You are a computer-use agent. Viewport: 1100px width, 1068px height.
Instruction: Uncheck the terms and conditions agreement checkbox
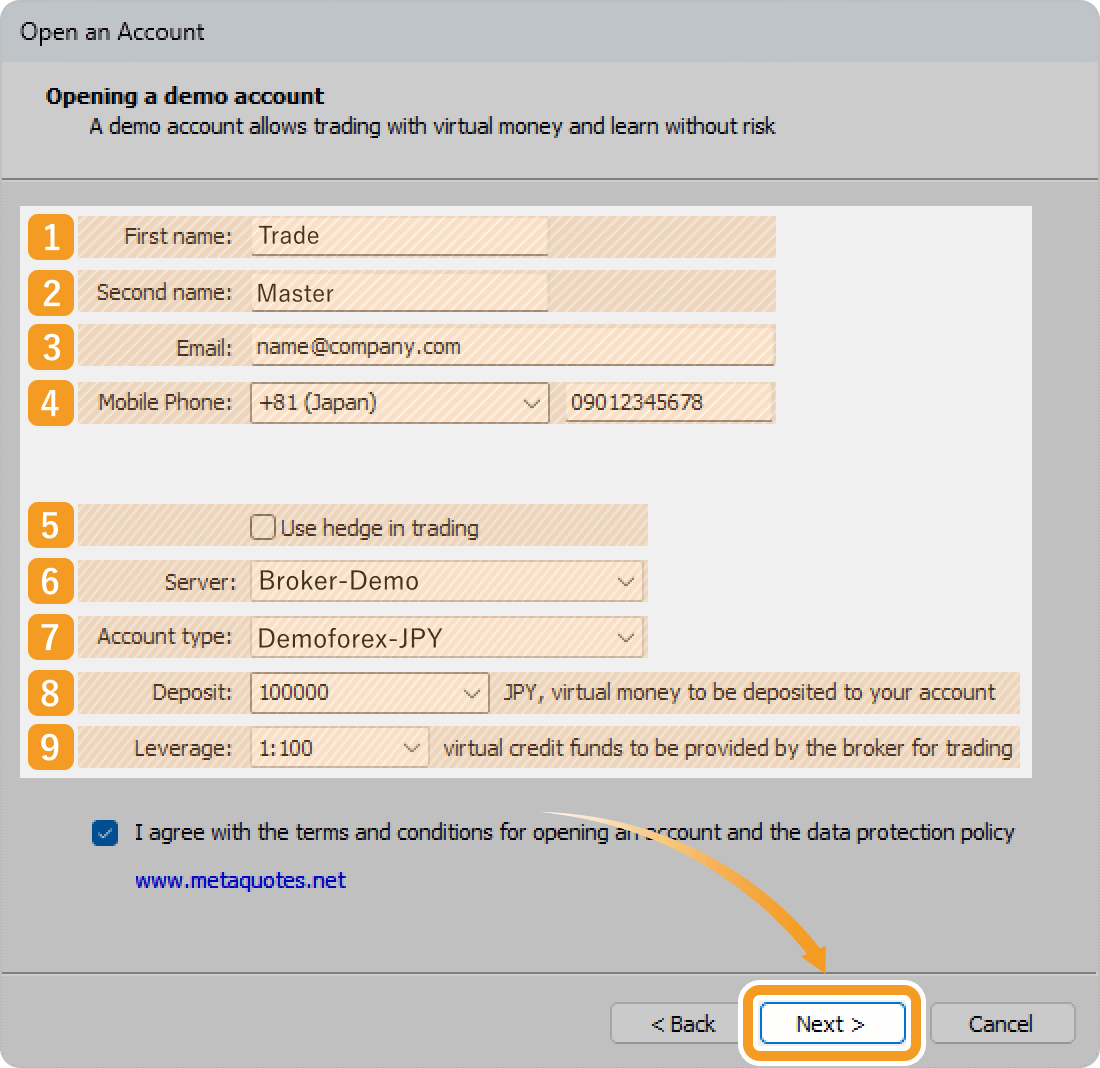pos(105,833)
